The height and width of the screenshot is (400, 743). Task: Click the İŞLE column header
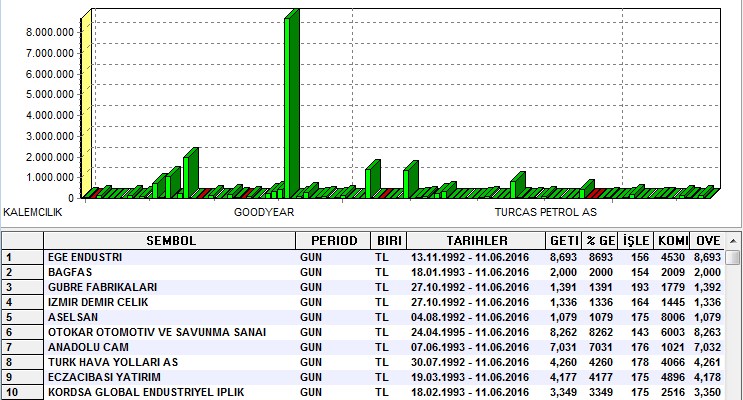(636, 241)
